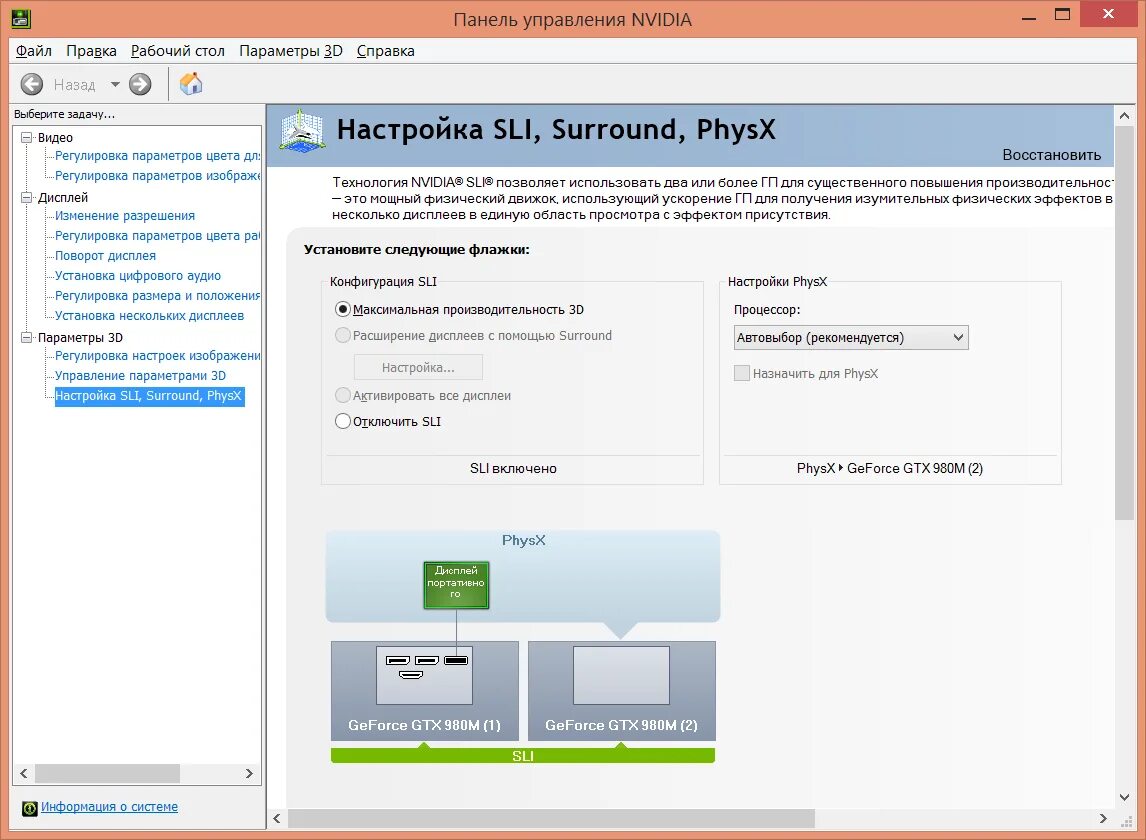
Task: Click the Восстановить link in header
Action: 1052,155
